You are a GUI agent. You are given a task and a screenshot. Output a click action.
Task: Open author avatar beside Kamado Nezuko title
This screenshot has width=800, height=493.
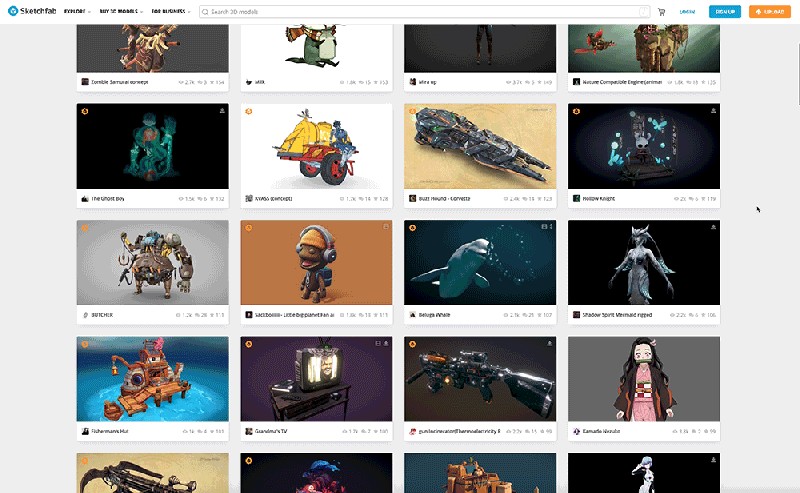pyautogui.click(x=577, y=431)
